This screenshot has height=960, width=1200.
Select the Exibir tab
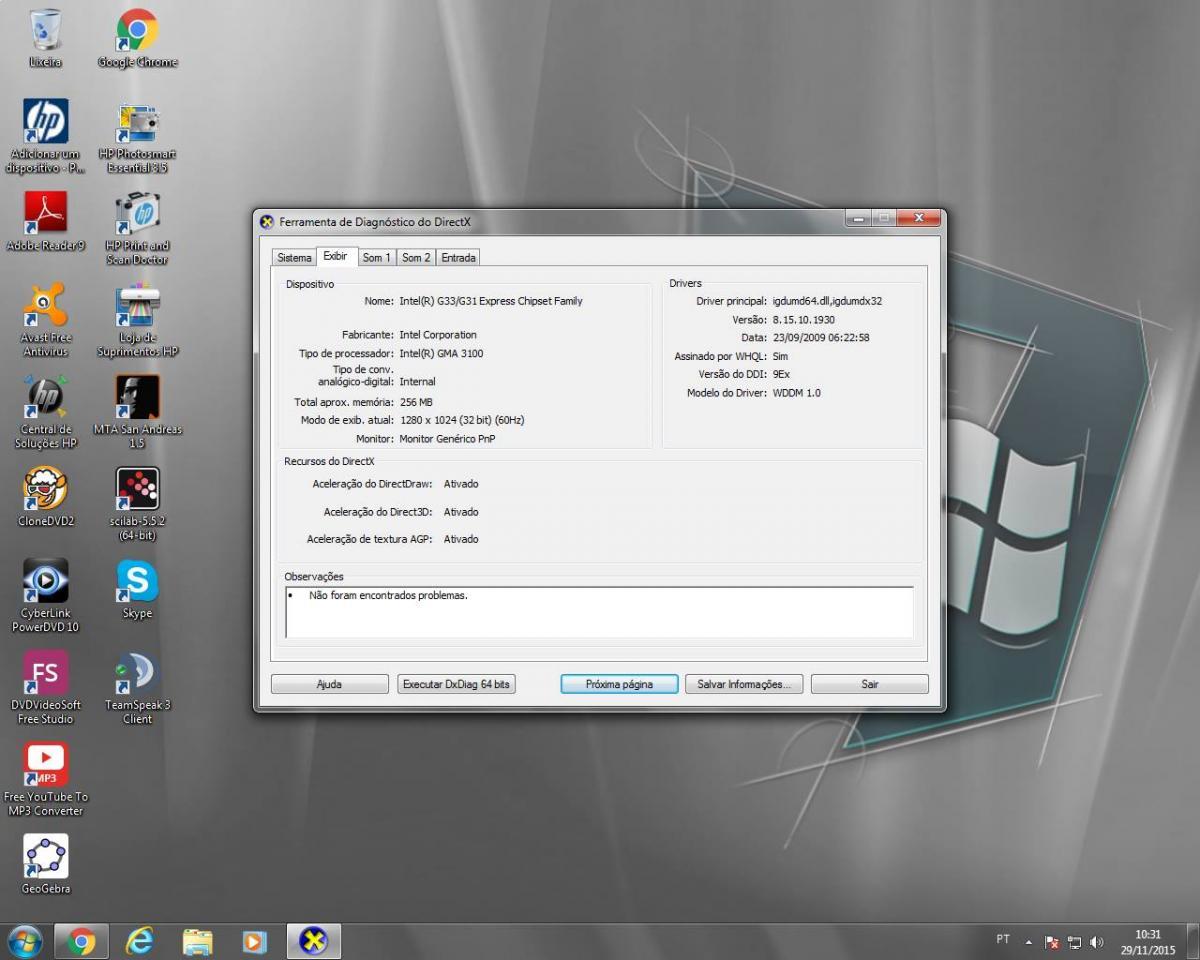[x=335, y=256]
